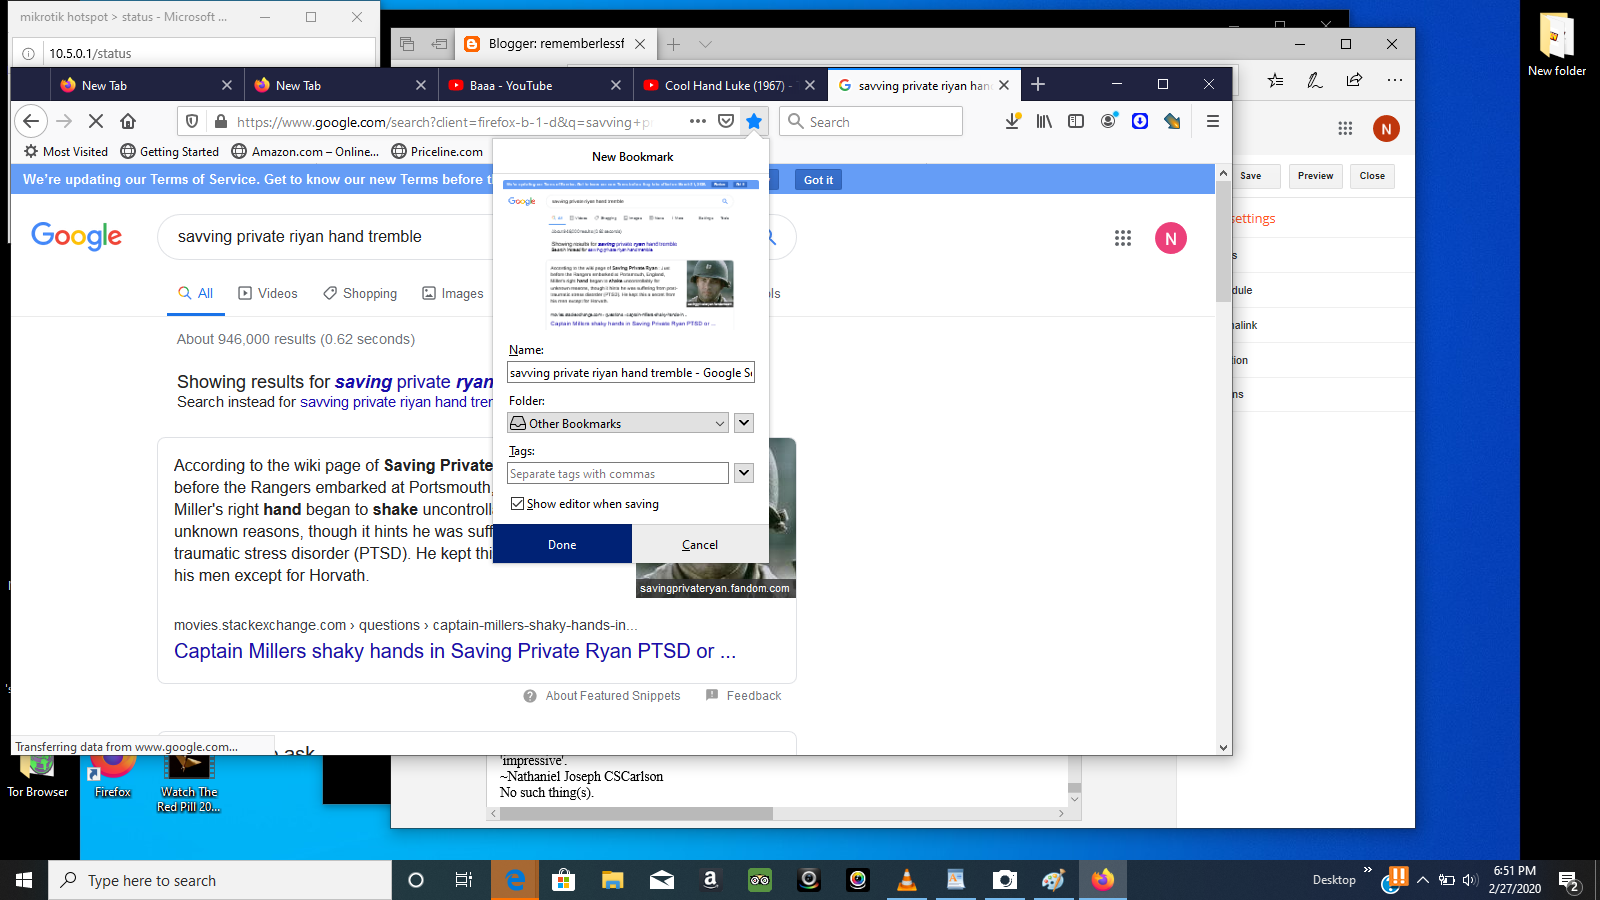1600x900 pixels.
Task: Open TripAdvisor from the taskbar
Action: coord(760,880)
